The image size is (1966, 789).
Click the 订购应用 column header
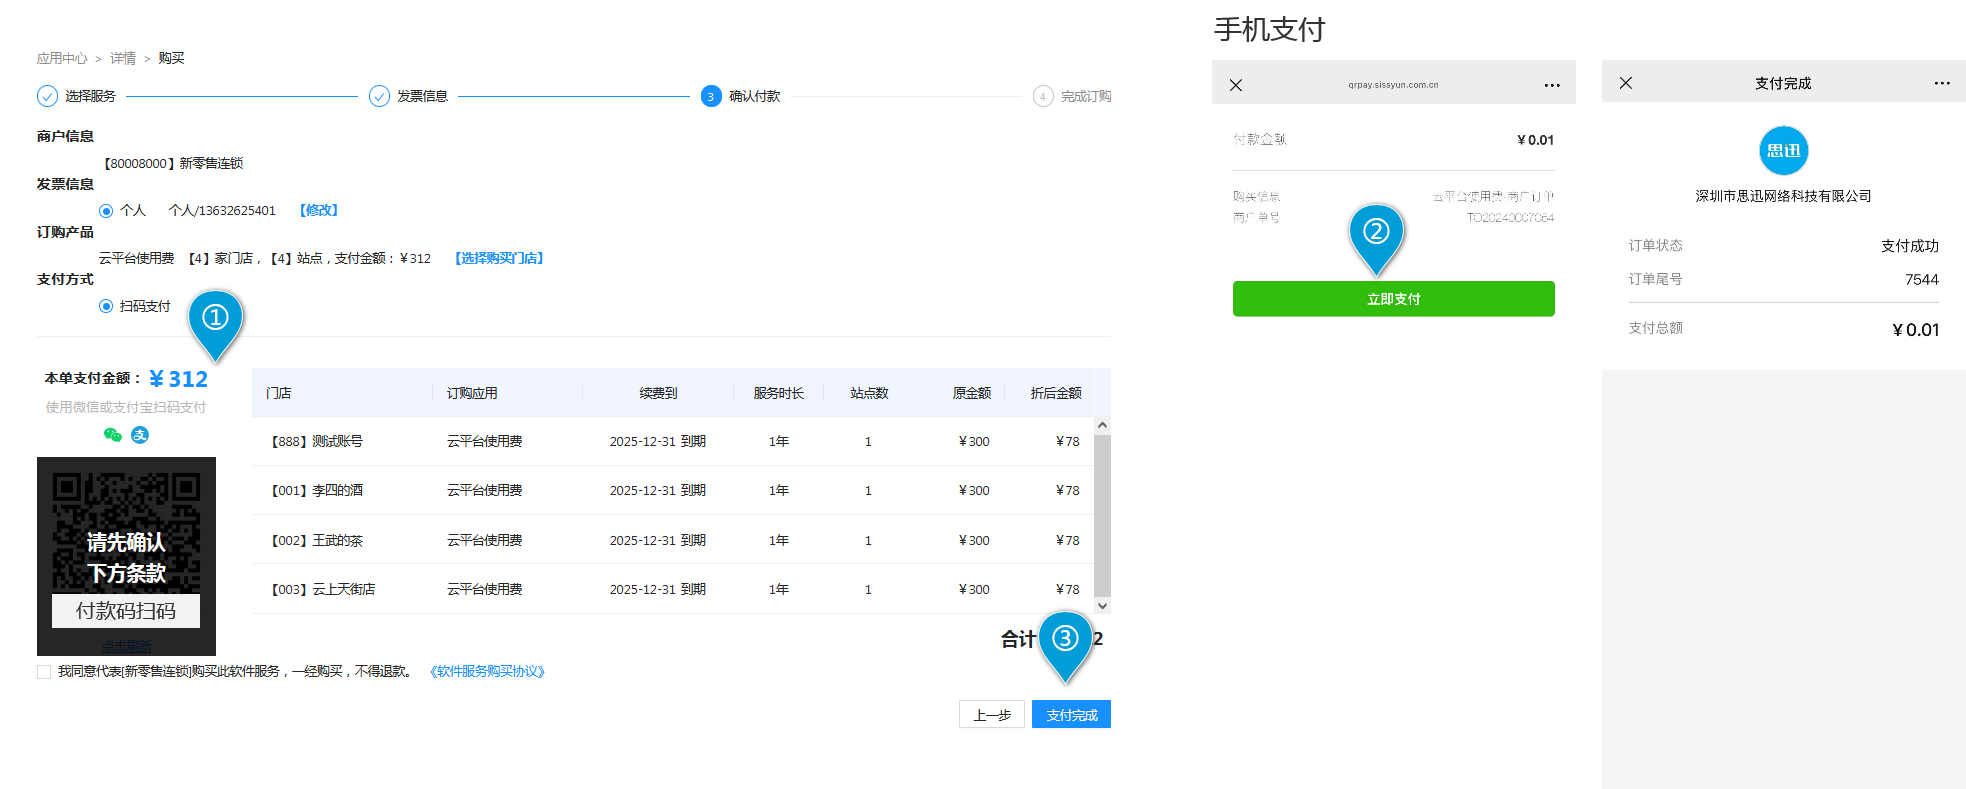472,393
